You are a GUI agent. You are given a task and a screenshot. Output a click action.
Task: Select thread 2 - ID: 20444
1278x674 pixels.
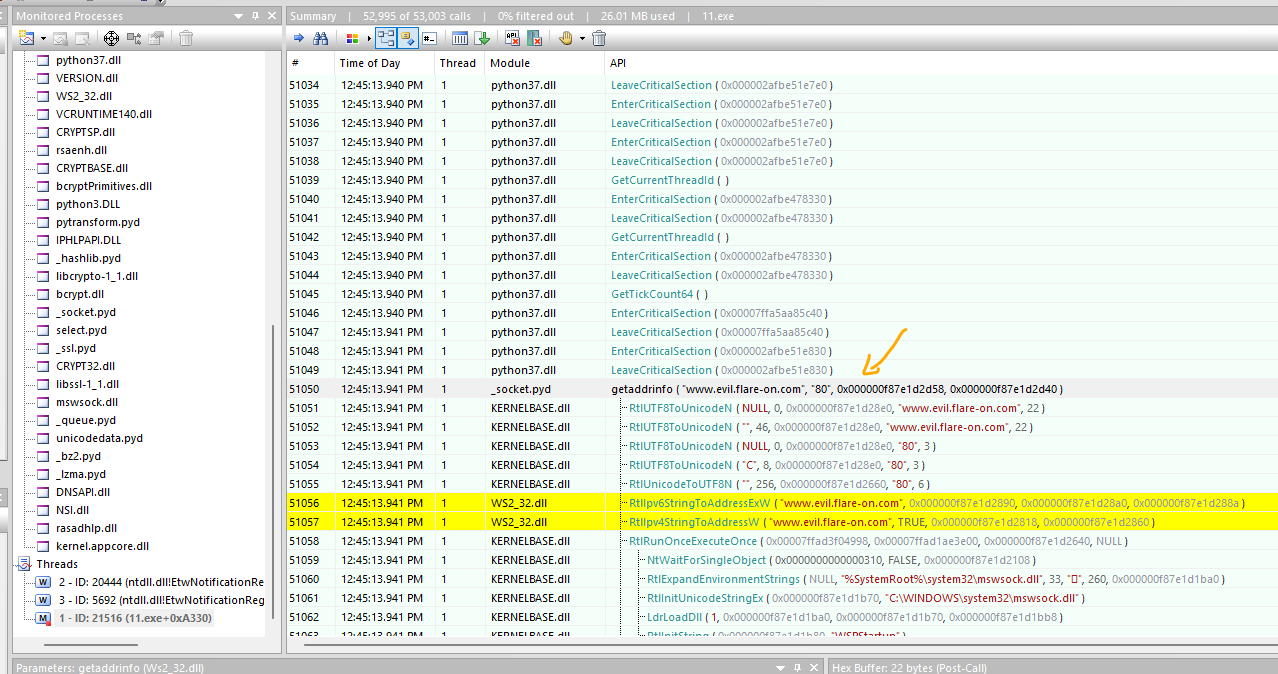coord(160,582)
